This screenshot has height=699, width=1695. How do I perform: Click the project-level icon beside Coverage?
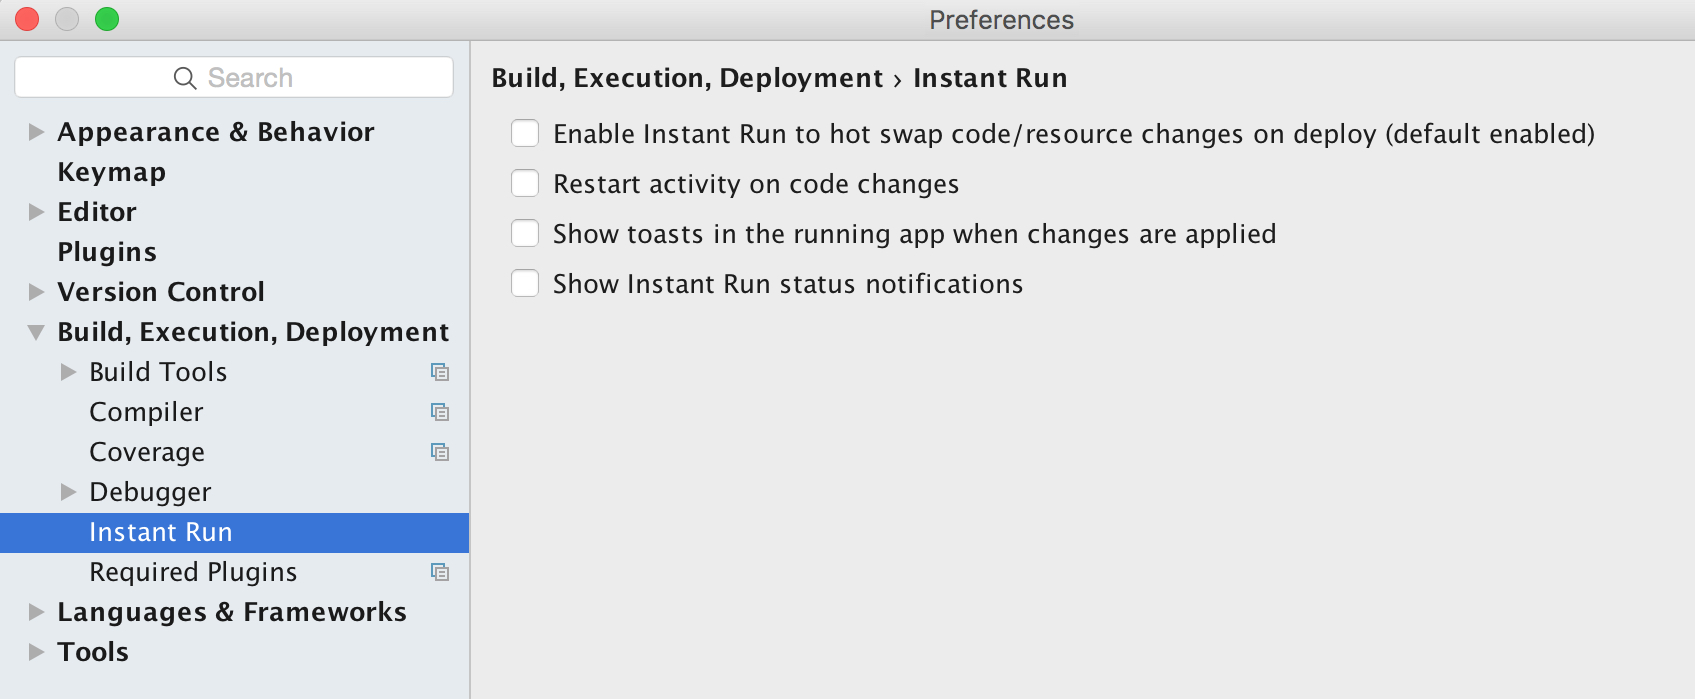coord(440,452)
